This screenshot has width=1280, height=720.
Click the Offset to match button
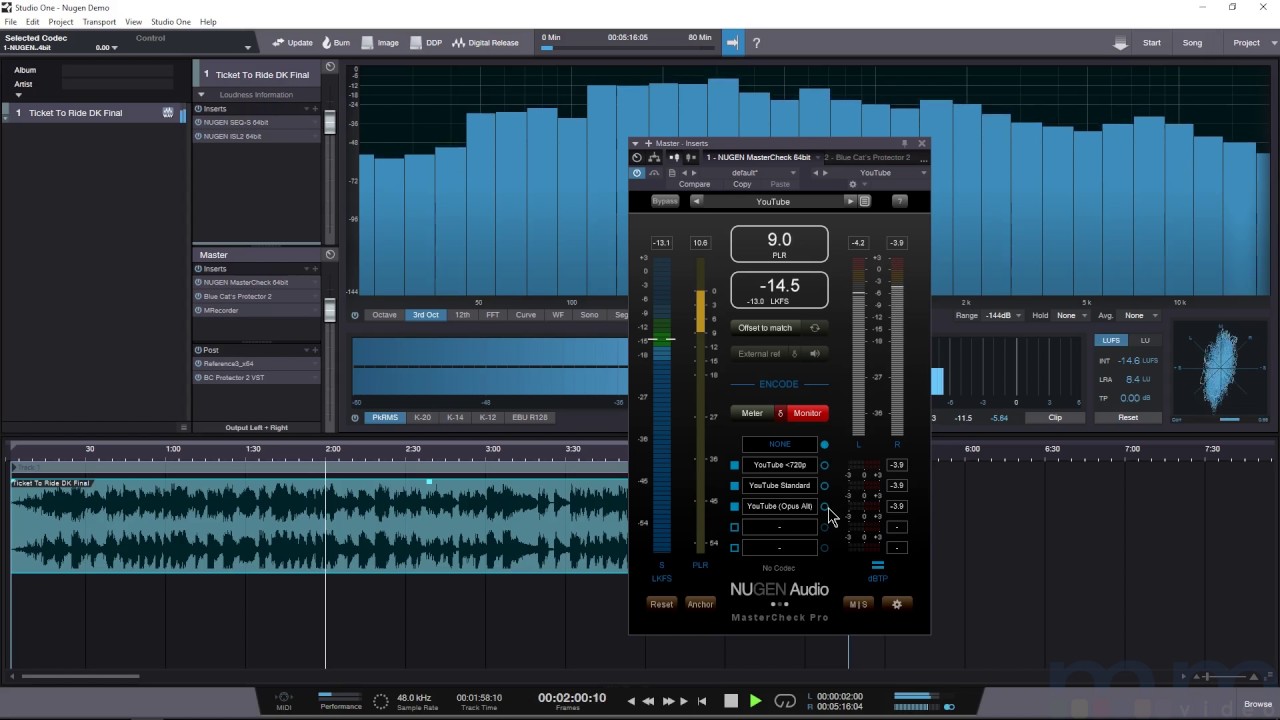765,328
